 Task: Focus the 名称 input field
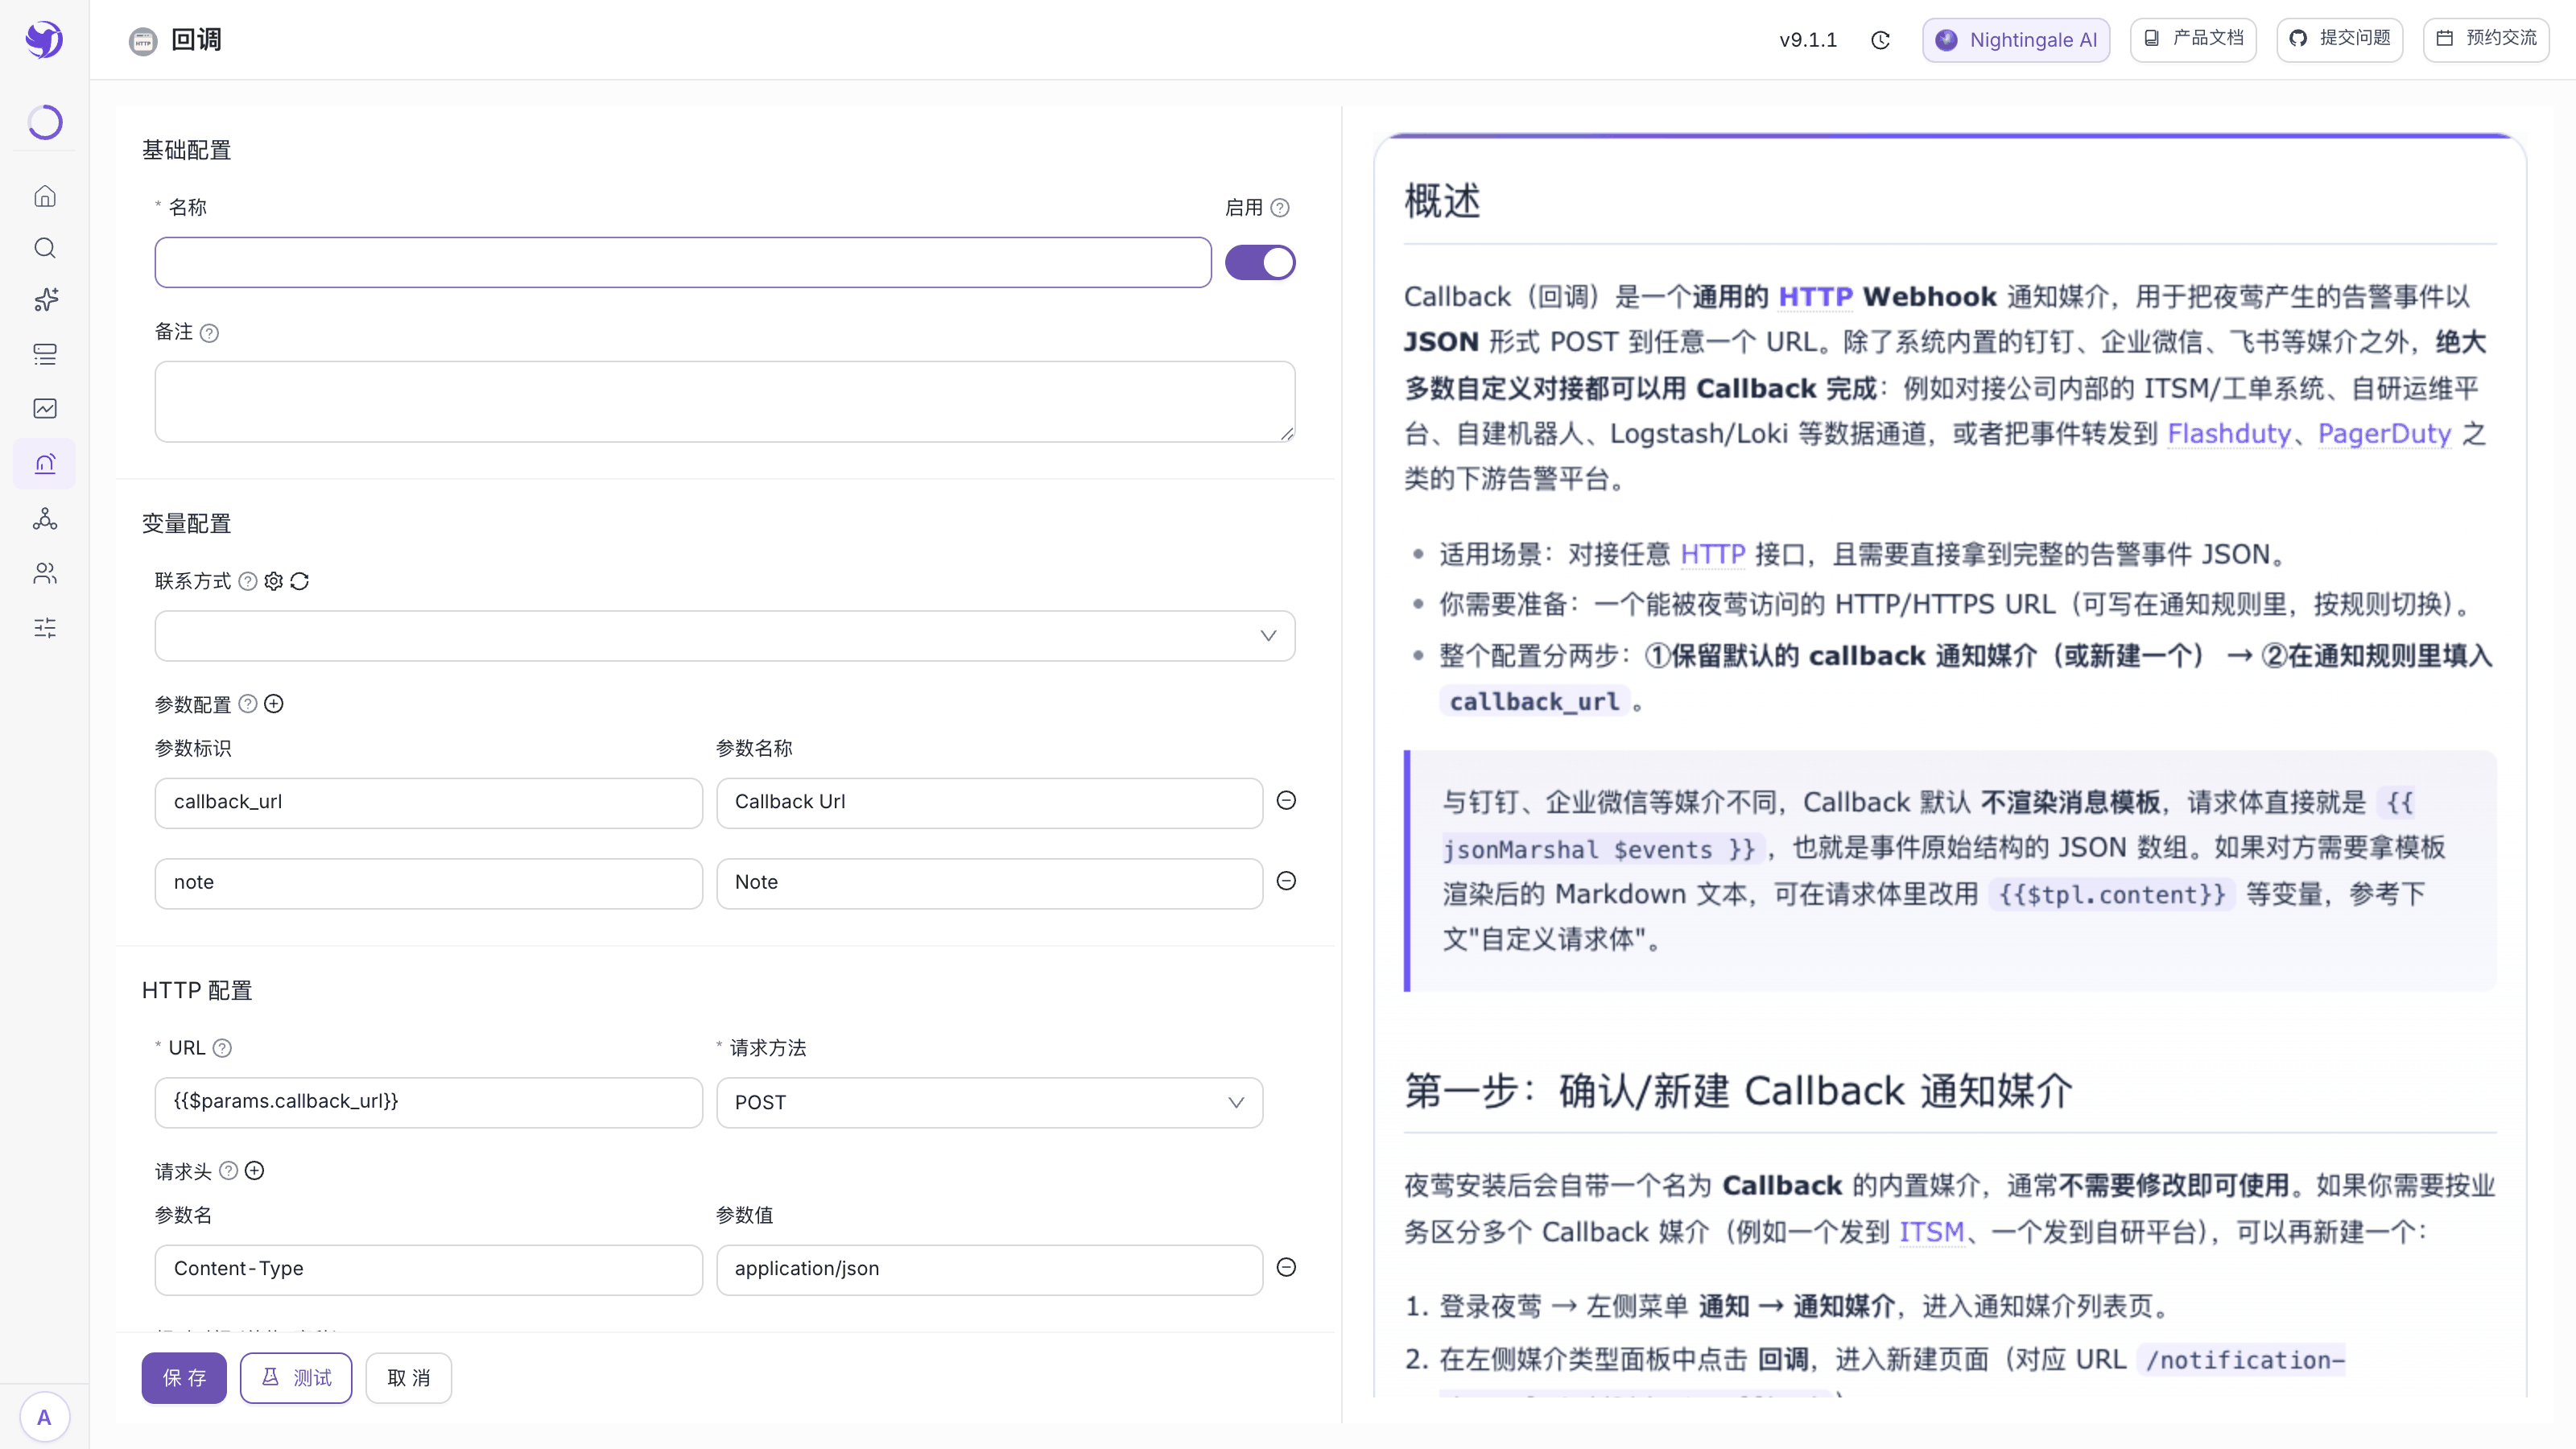point(683,263)
